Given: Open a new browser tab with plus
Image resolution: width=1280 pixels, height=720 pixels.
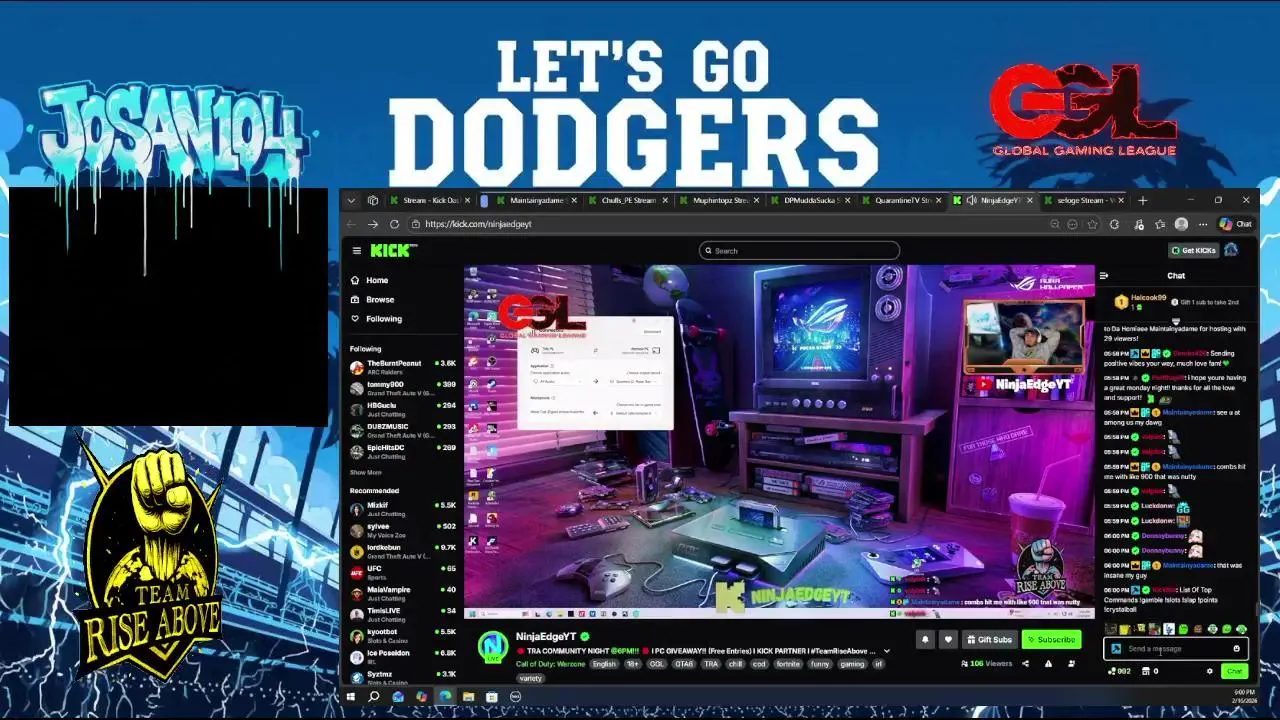Looking at the screenshot, I should click(x=1143, y=200).
